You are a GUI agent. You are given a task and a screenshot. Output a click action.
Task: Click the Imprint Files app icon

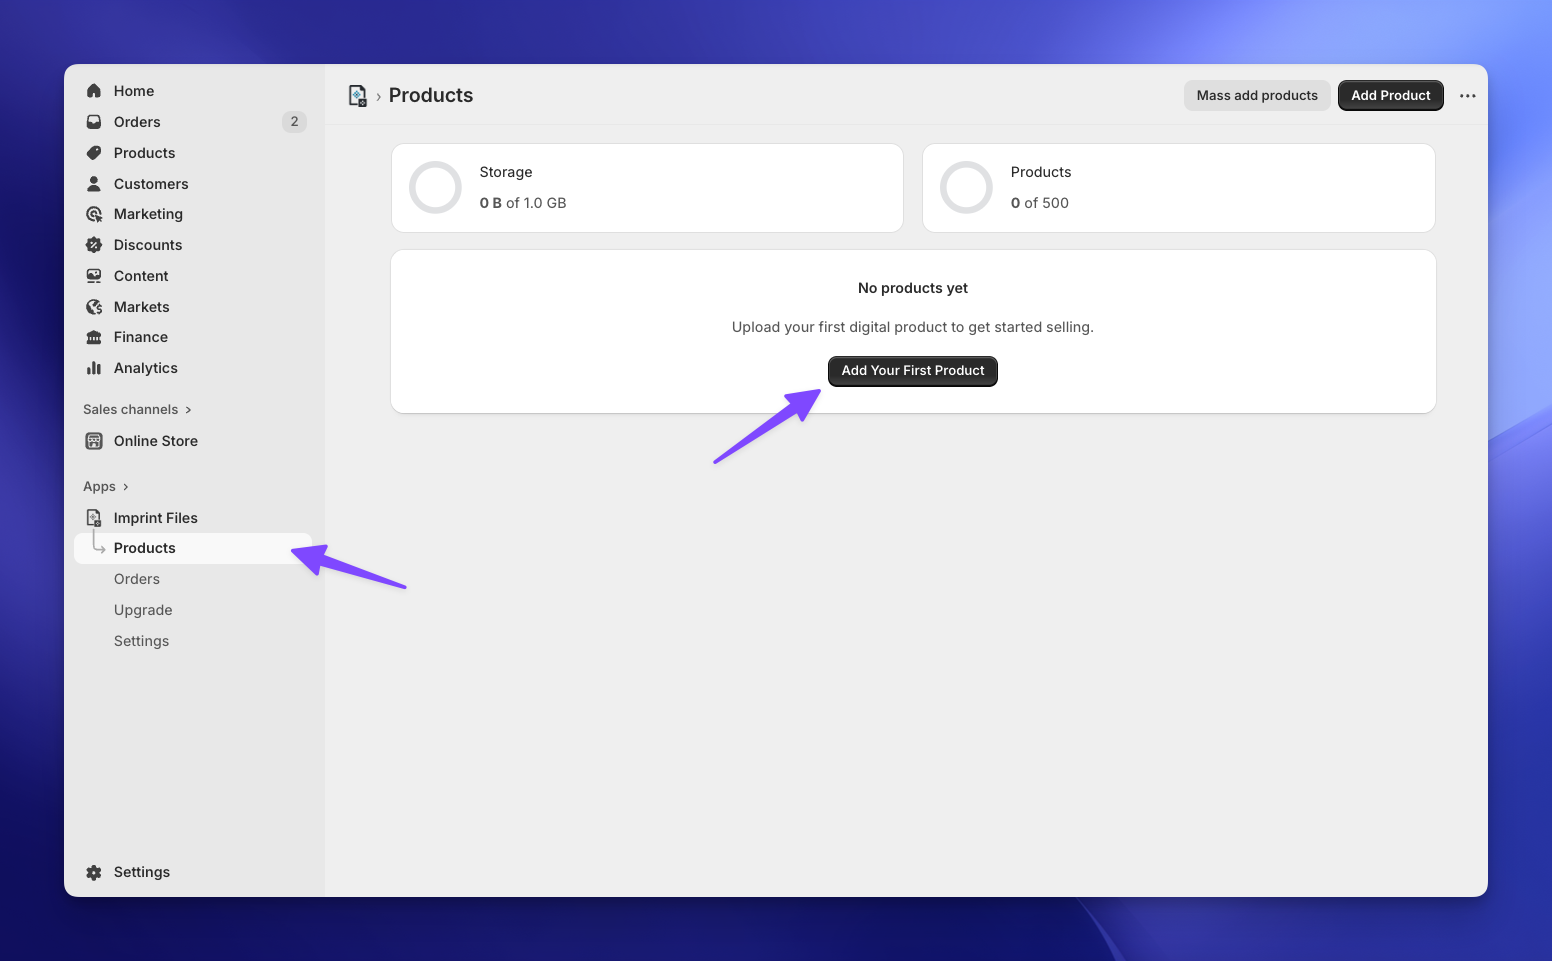[x=93, y=517]
